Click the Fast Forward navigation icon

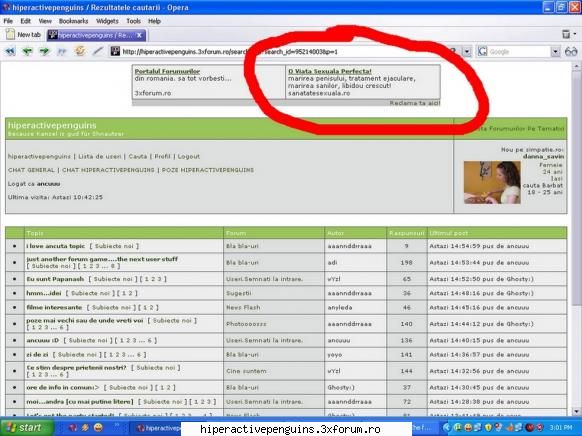coord(62,51)
